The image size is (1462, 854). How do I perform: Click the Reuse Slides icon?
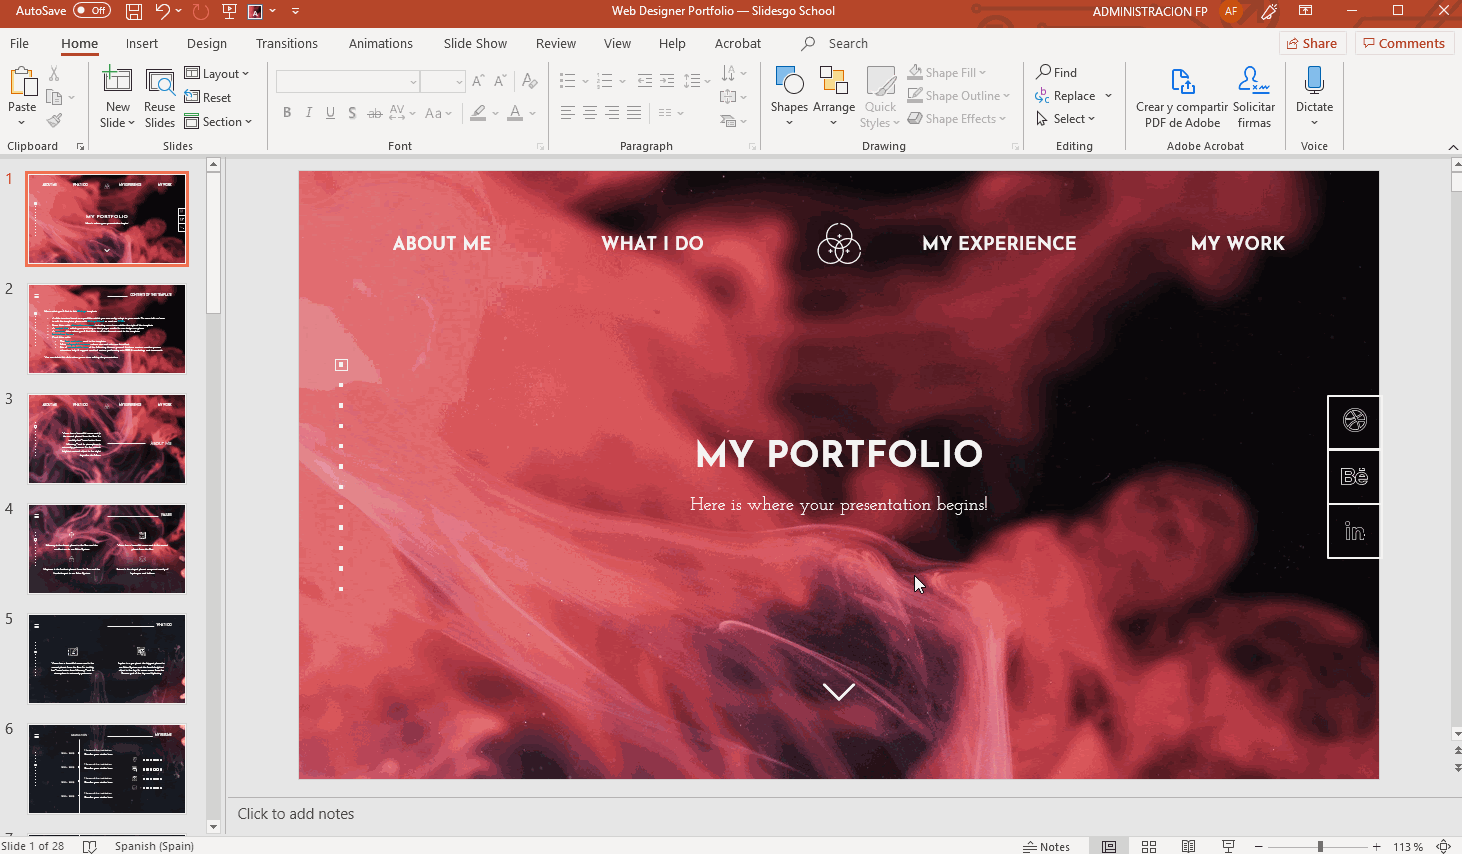[x=159, y=82]
